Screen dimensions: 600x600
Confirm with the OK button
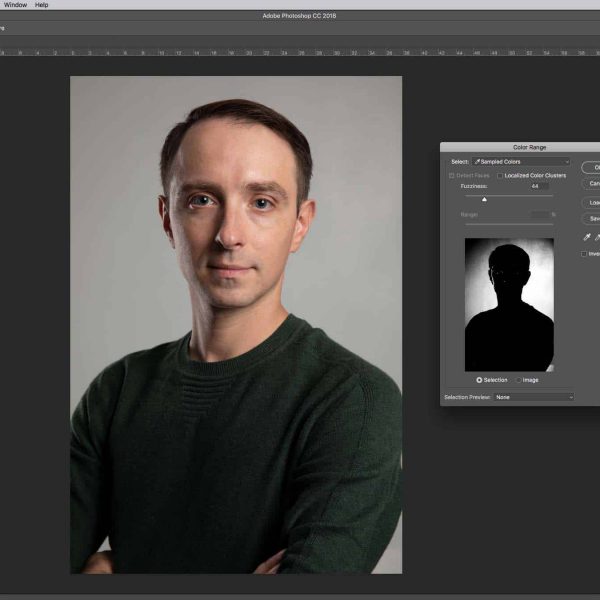click(x=590, y=168)
